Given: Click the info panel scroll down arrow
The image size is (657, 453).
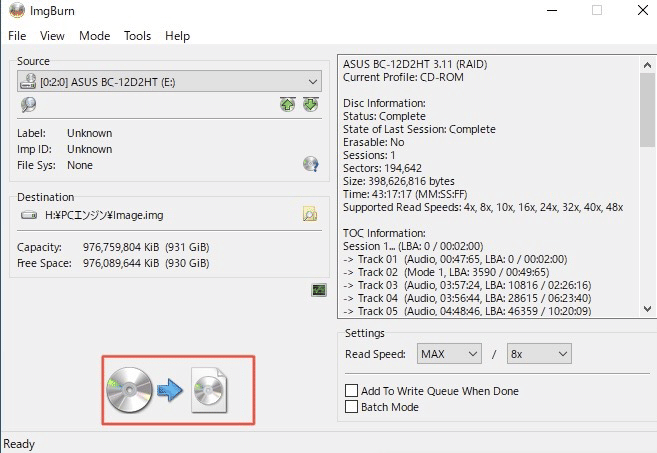Looking at the screenshot, I should tap(647, 309).
